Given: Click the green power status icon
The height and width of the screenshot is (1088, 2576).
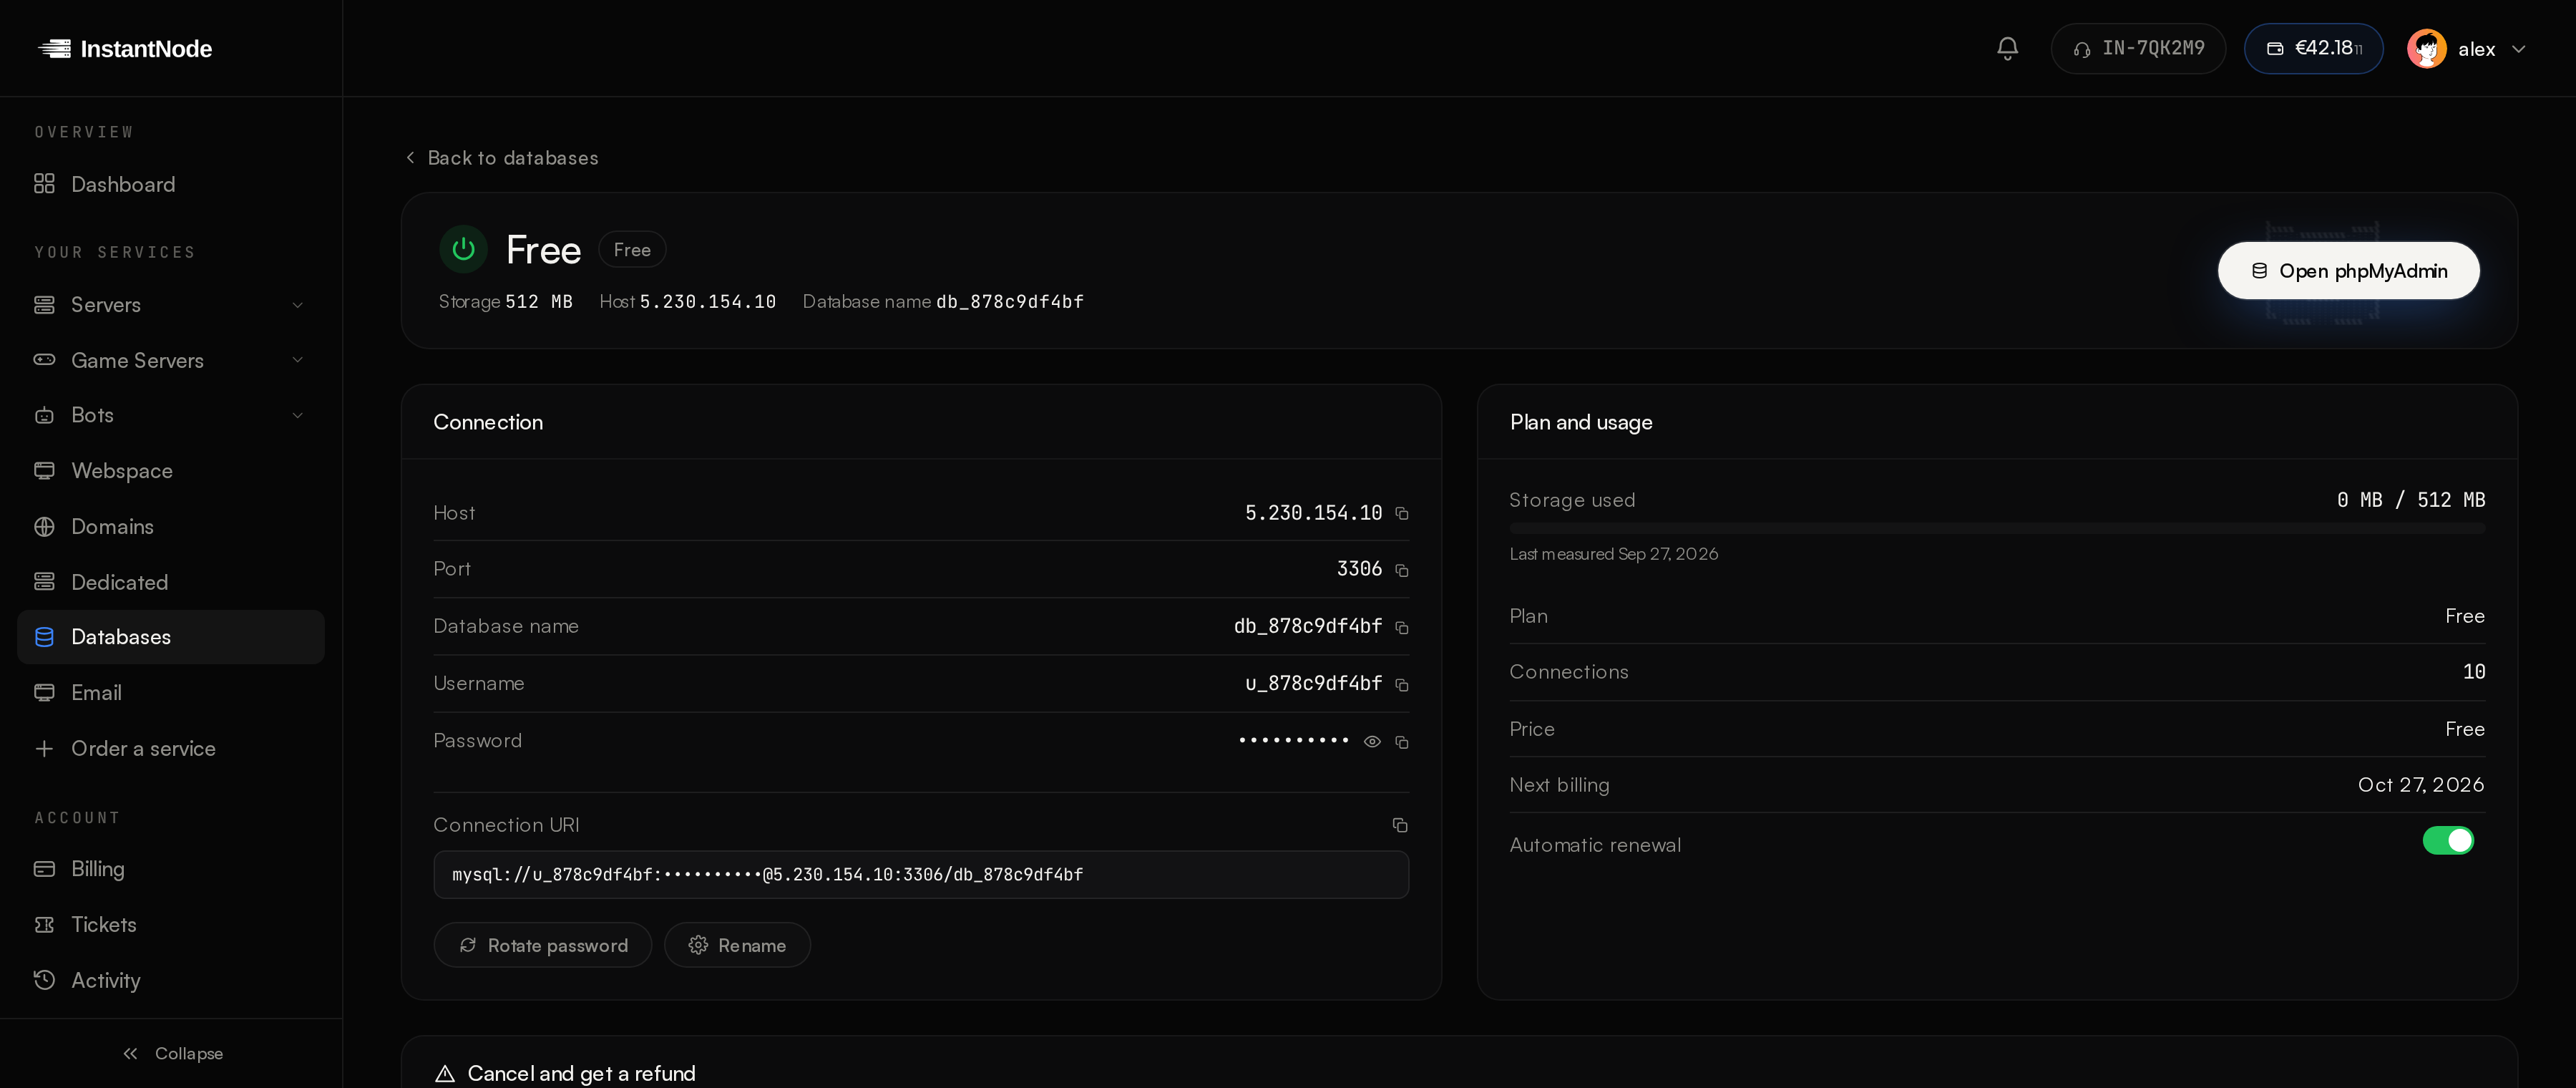Looking at the screenshot, I should point(463,249).
